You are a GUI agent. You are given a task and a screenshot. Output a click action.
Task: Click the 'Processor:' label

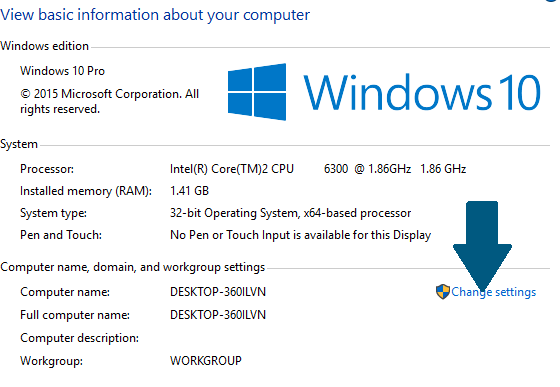(x=47, y=169)
